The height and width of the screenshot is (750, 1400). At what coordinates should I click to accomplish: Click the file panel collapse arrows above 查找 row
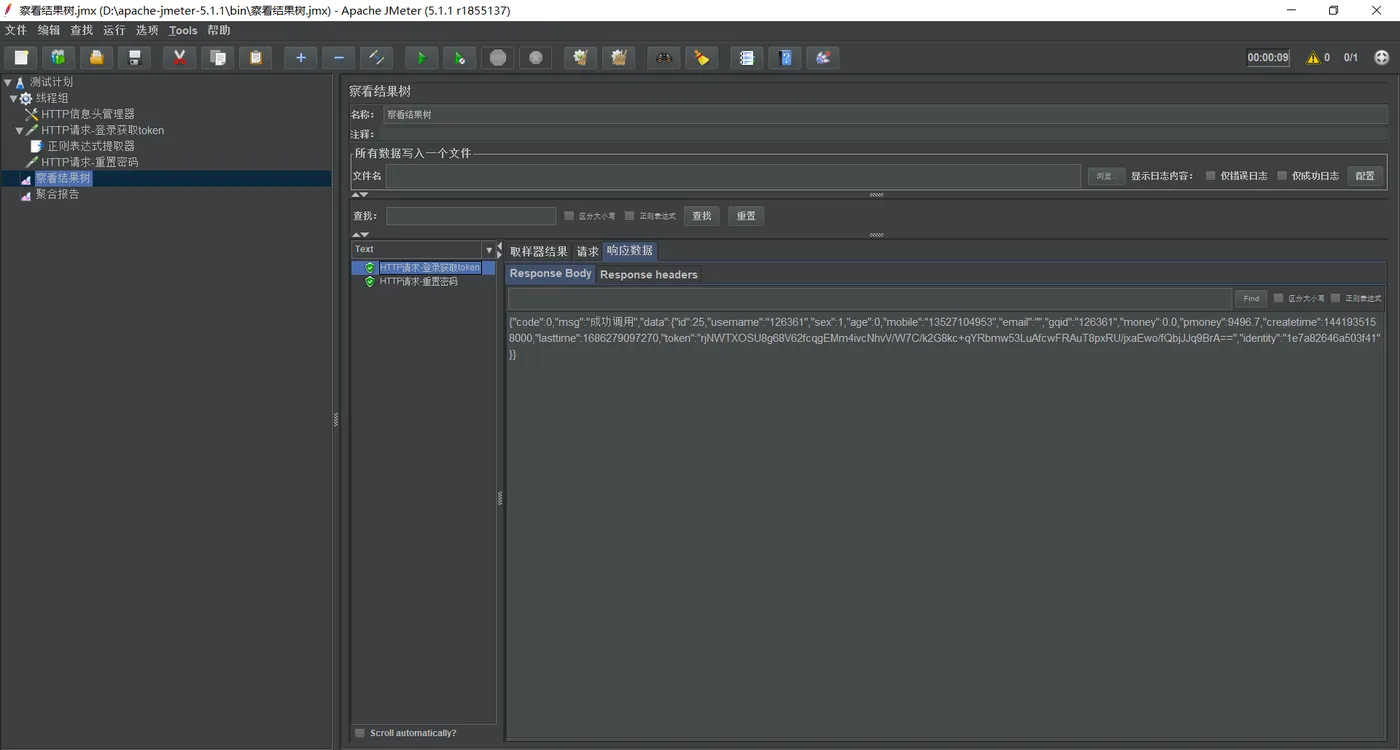pos(361,195)
